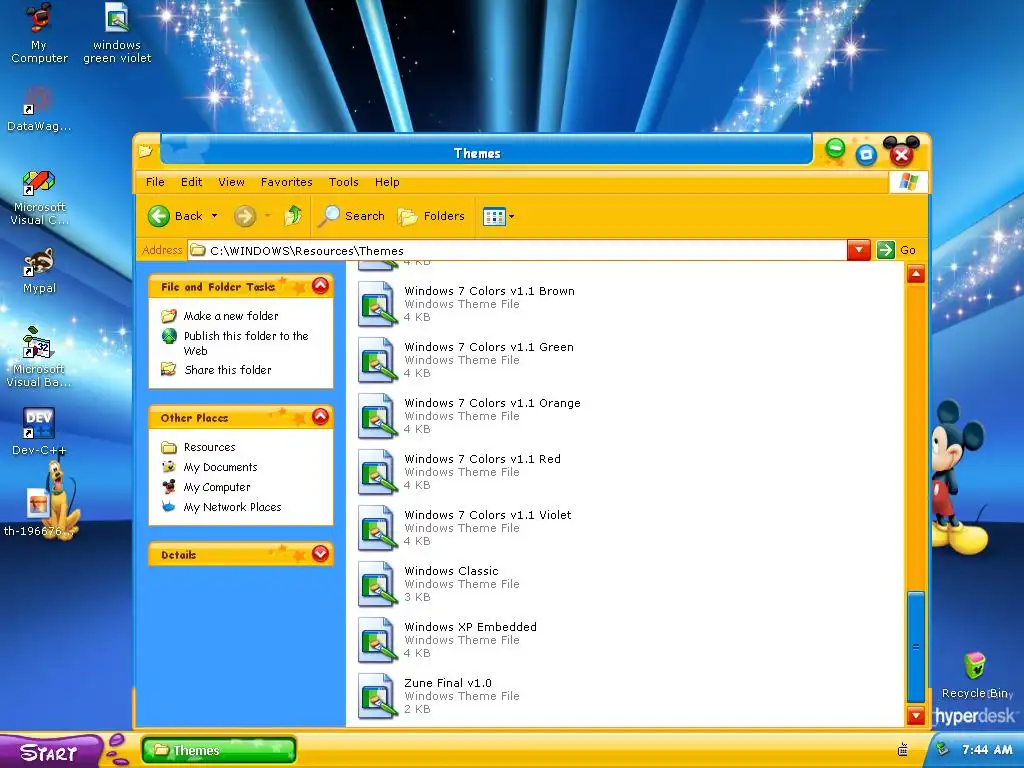Select Windows 7 Colors v1.1 Violet file icon
This screenshot has width=1024, height=768.
[377, 528]
